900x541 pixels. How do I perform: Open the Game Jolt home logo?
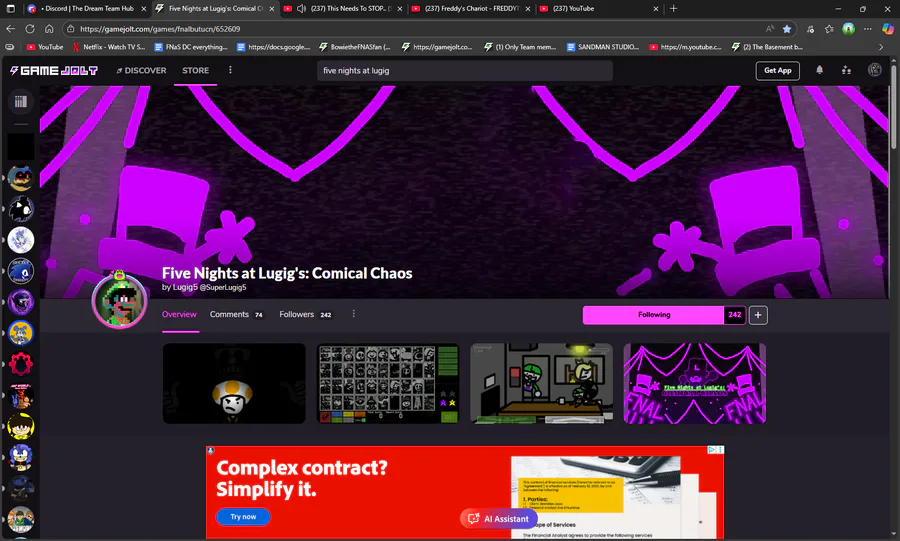[53, 71]
